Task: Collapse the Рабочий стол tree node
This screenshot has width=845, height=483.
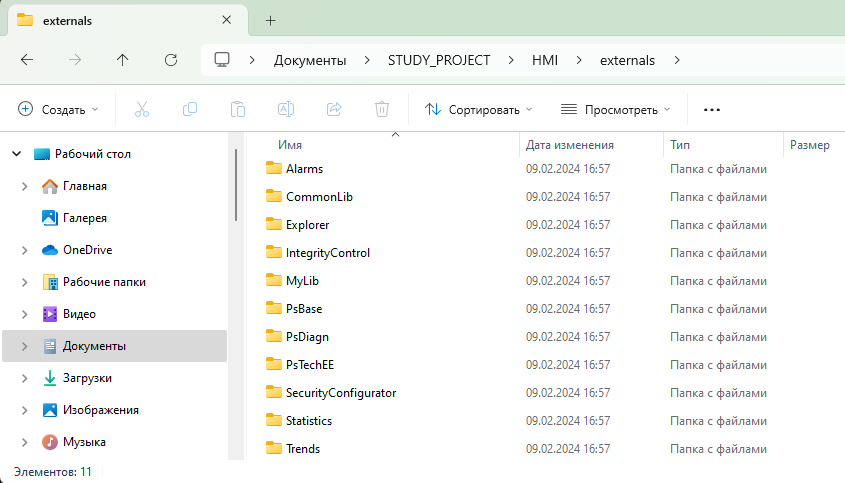Action: tap(16, 154)
